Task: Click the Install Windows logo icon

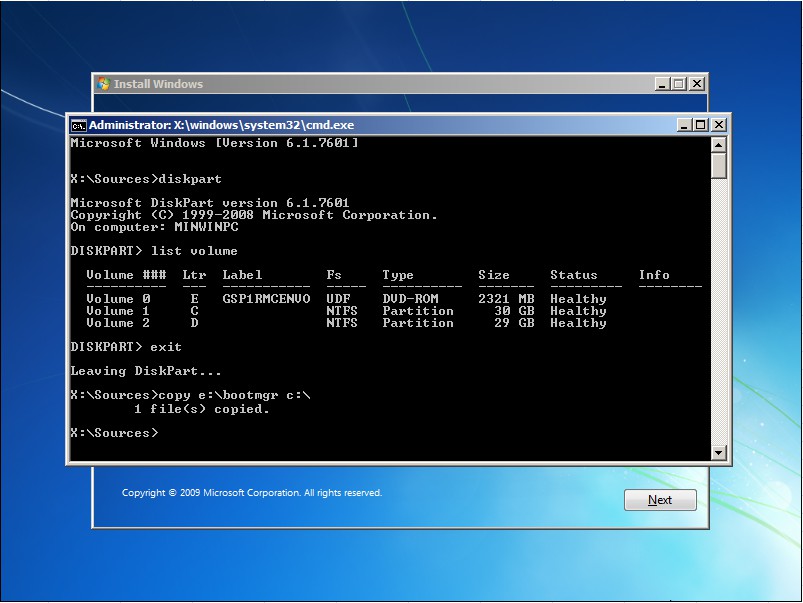Action: (103, 84)
